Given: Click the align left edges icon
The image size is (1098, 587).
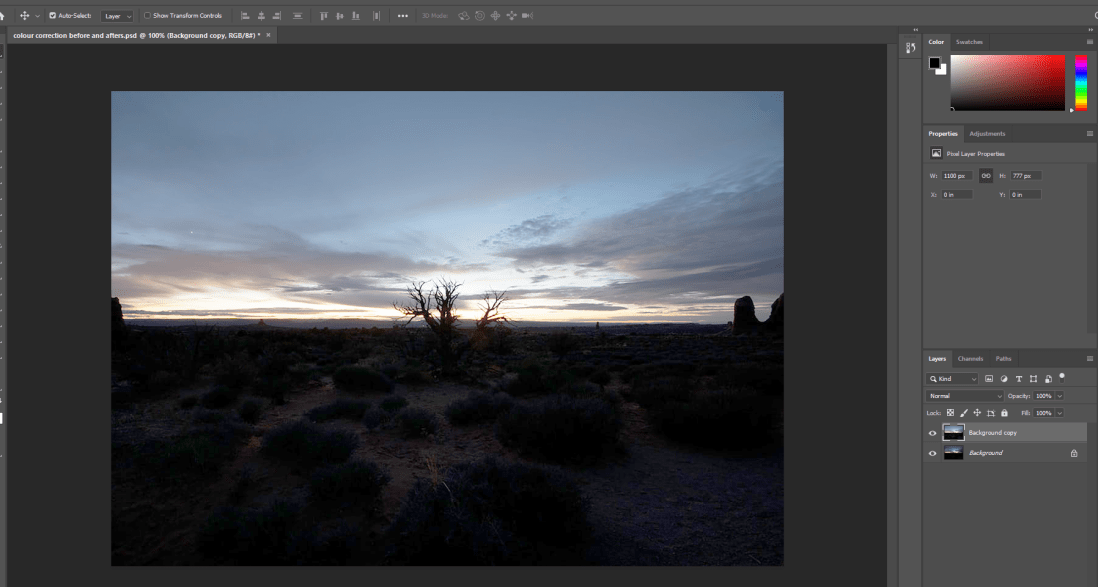Looking at the screenshot, I should 246,16.
